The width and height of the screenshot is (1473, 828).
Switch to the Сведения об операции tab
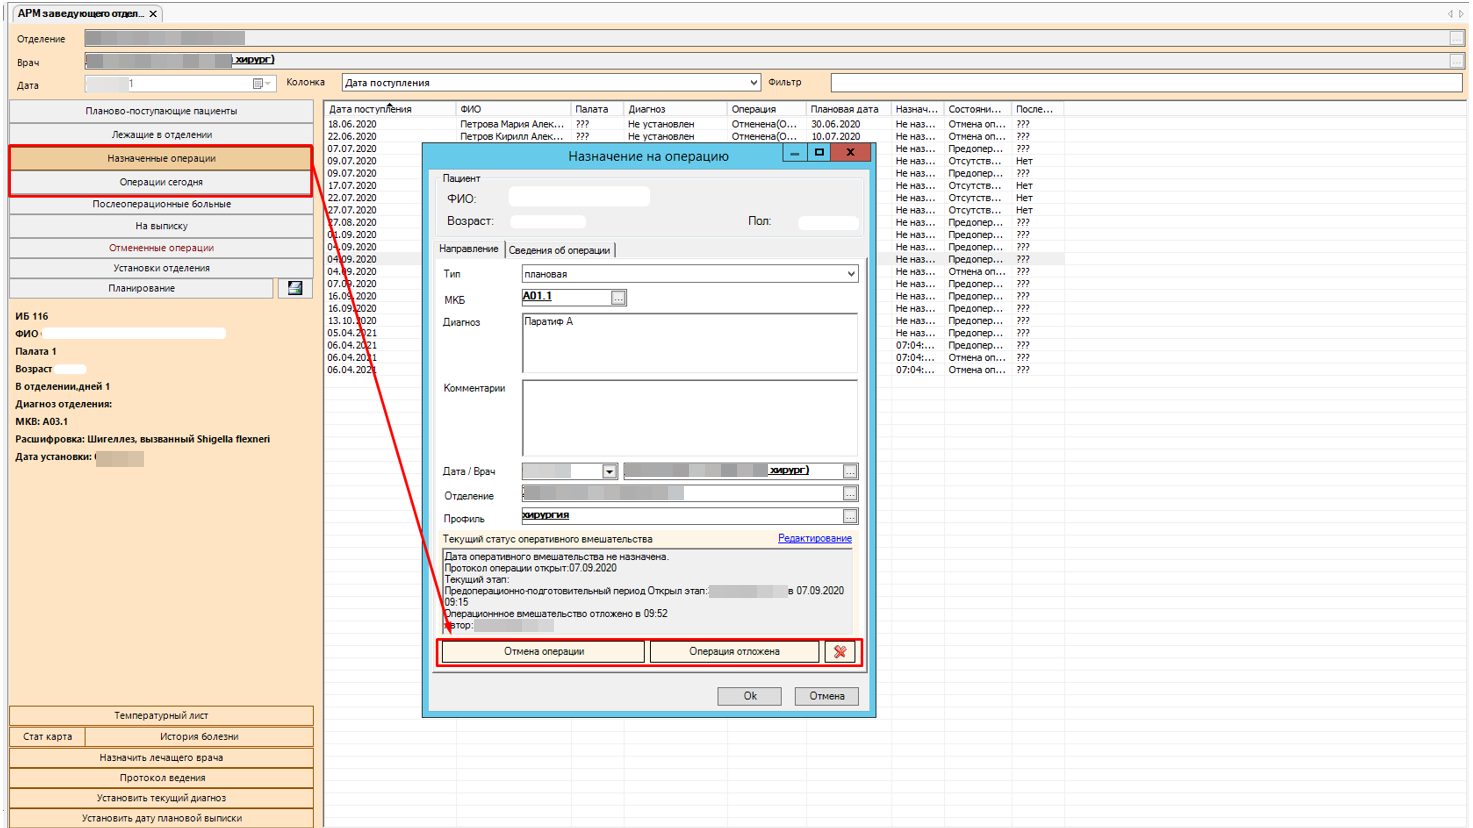point(559,250)
